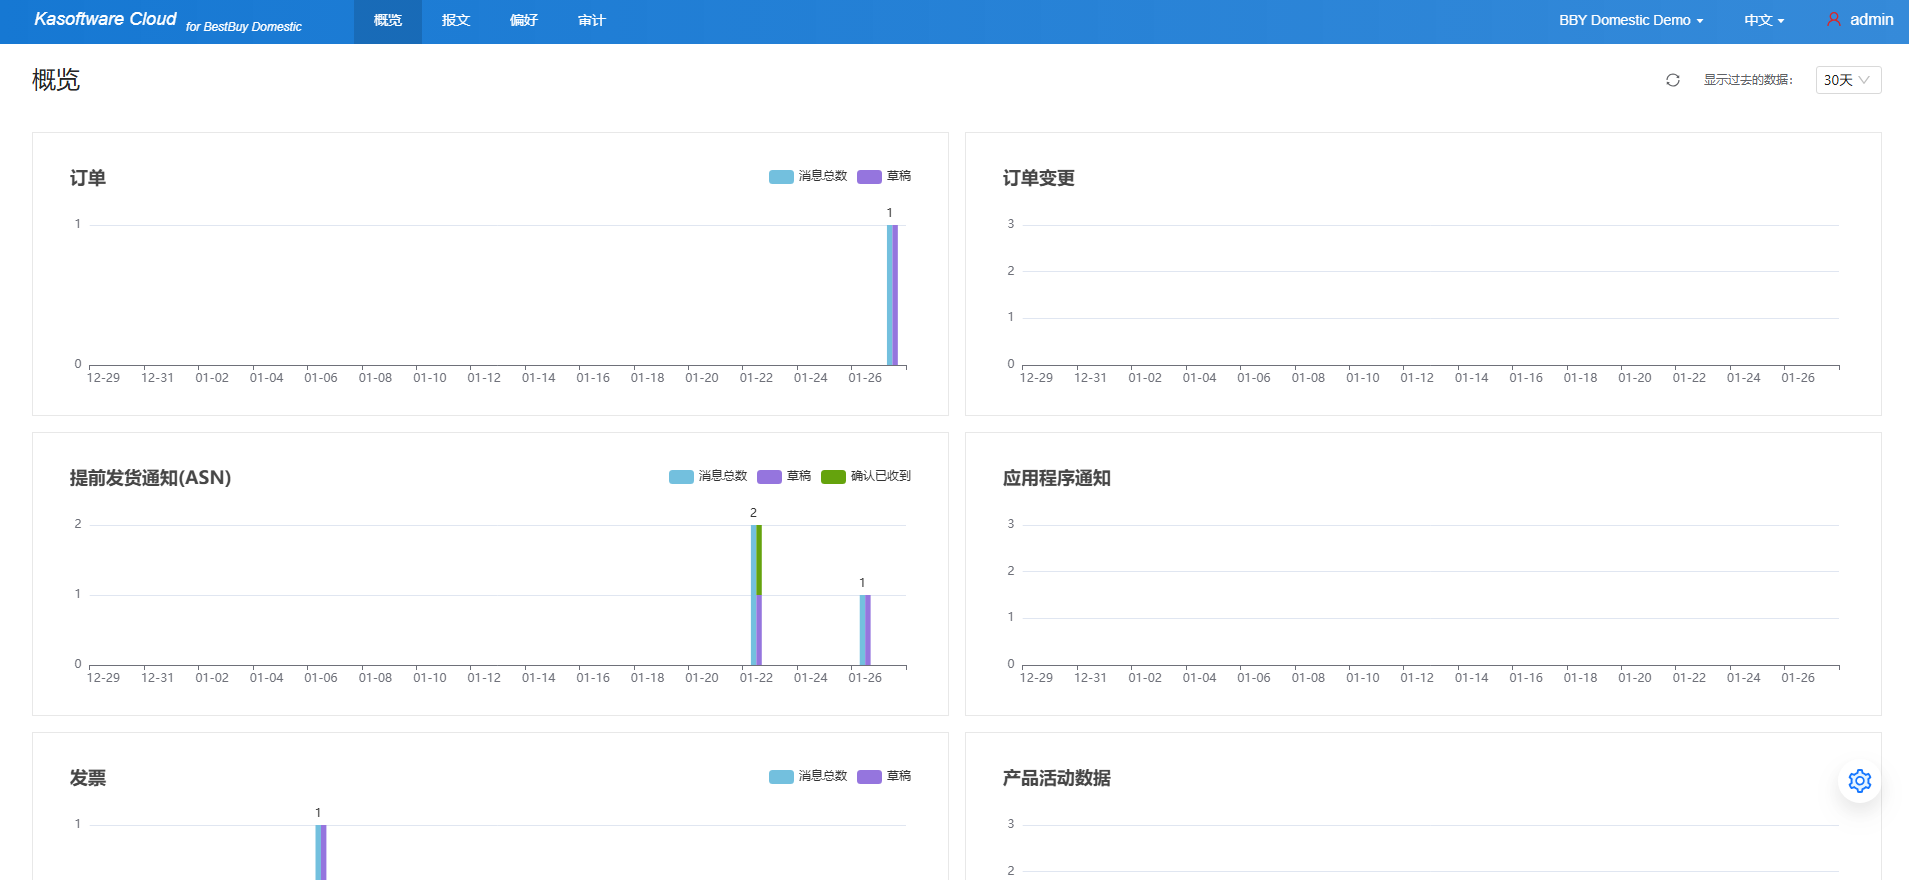This screenshot has width=1909, height=880.
Task: Select the 概览 tab
Action: [x=388, y=20]
